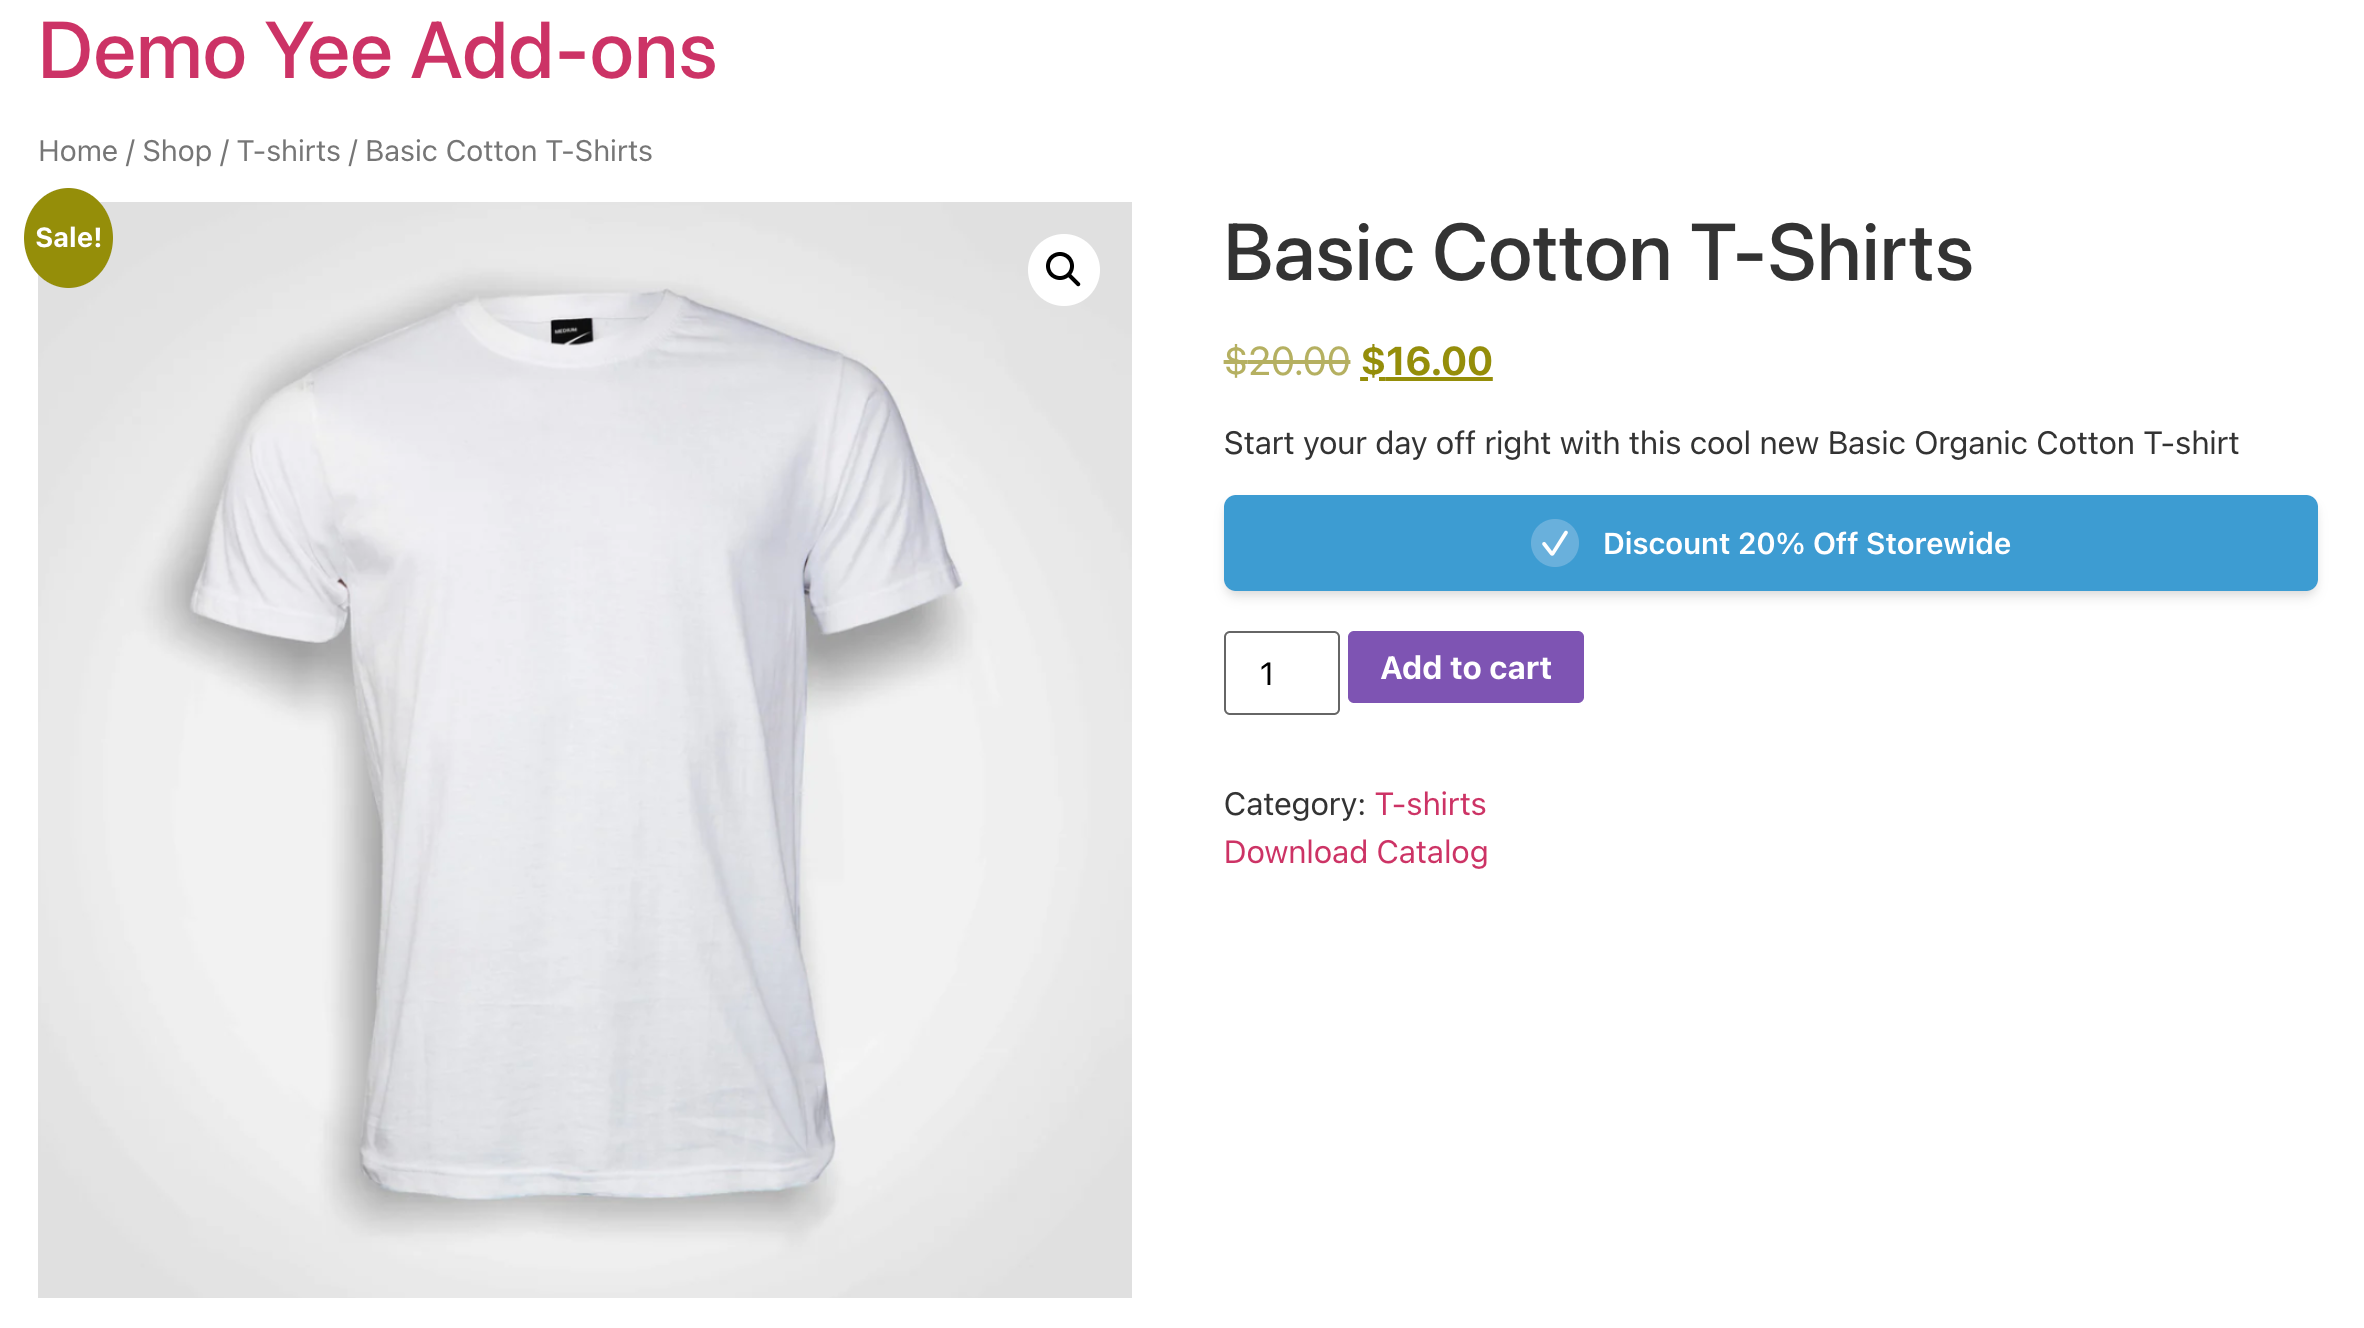This screenshot has width=2364, height=1328.
Task: Click the magnifier zoom icon on product image
Action: click(x=1063, y=269)
